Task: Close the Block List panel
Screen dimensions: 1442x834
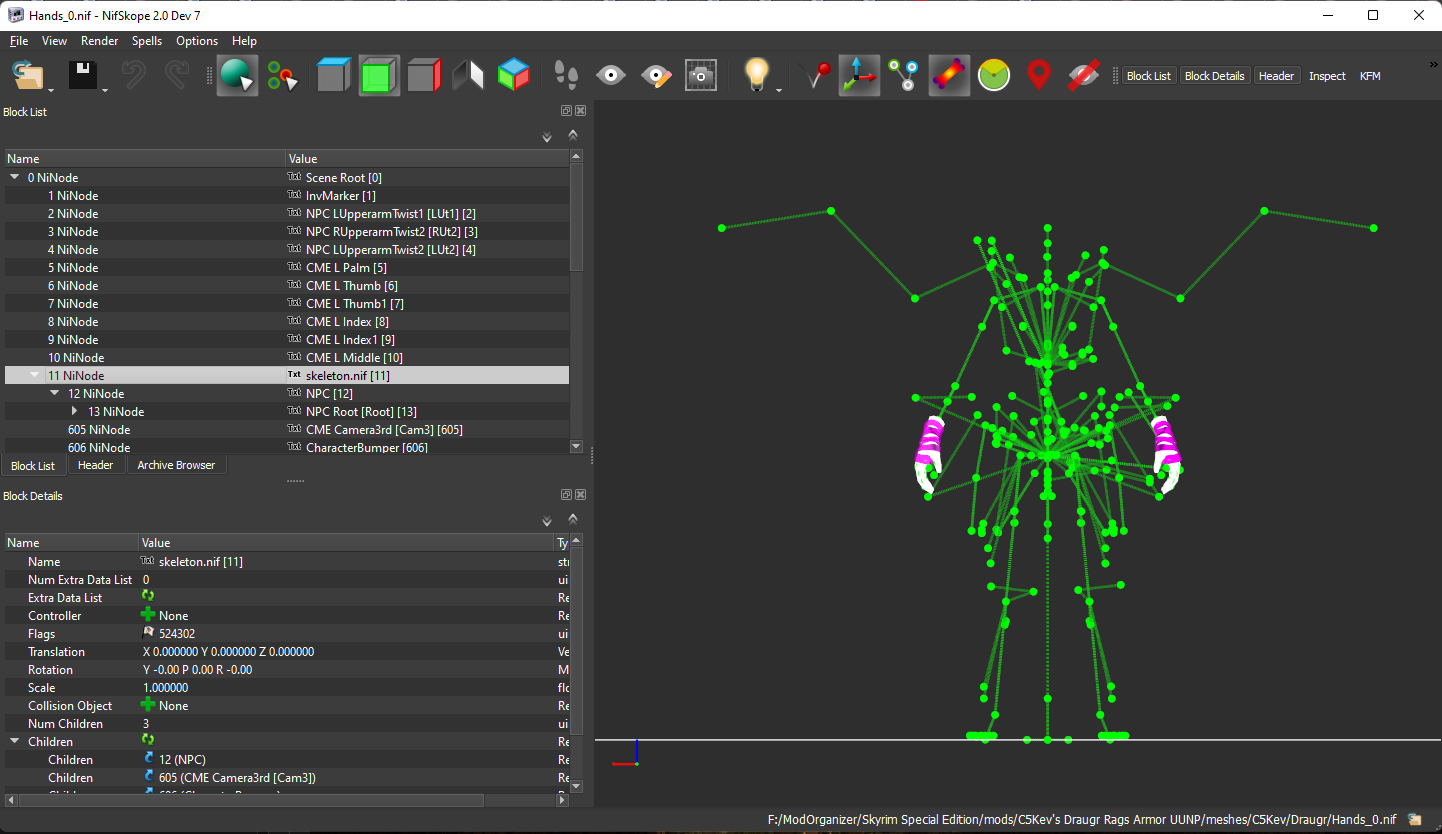Action: pos(580,111)
